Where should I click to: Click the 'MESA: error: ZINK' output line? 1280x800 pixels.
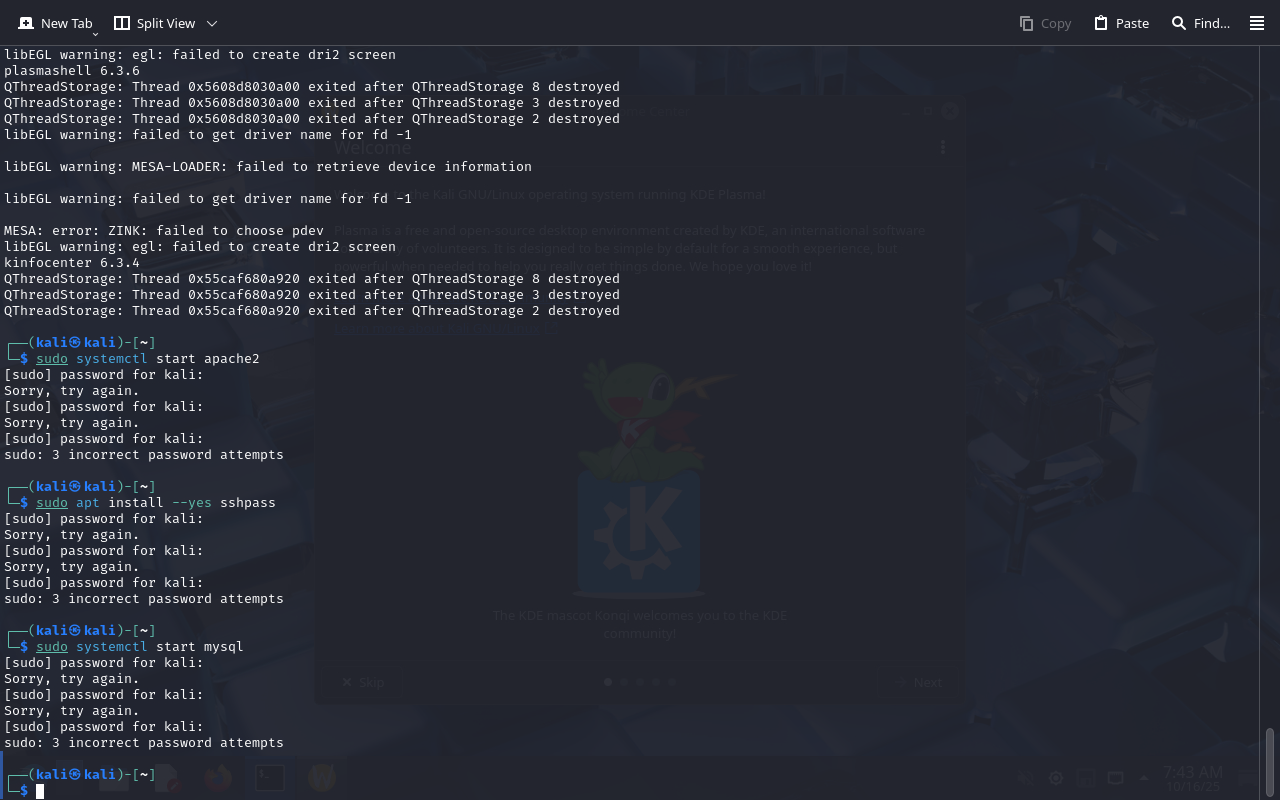pos(164,231)
